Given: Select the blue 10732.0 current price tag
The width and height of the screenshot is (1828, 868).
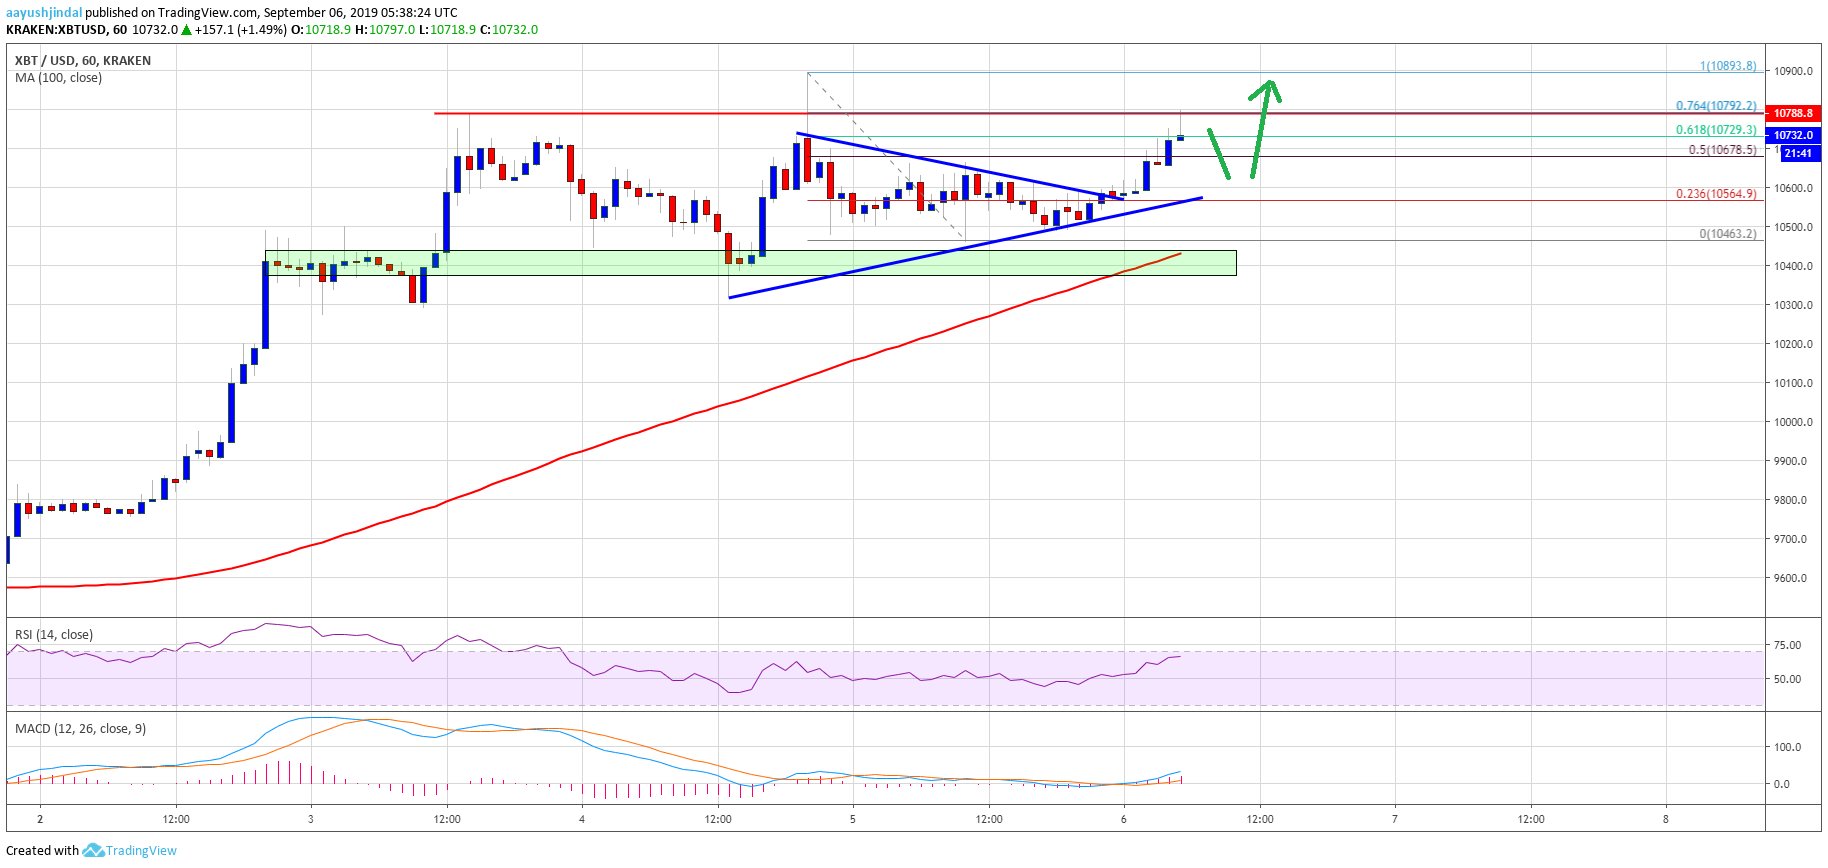Looking at the screenshot, I should [1793, 135].
